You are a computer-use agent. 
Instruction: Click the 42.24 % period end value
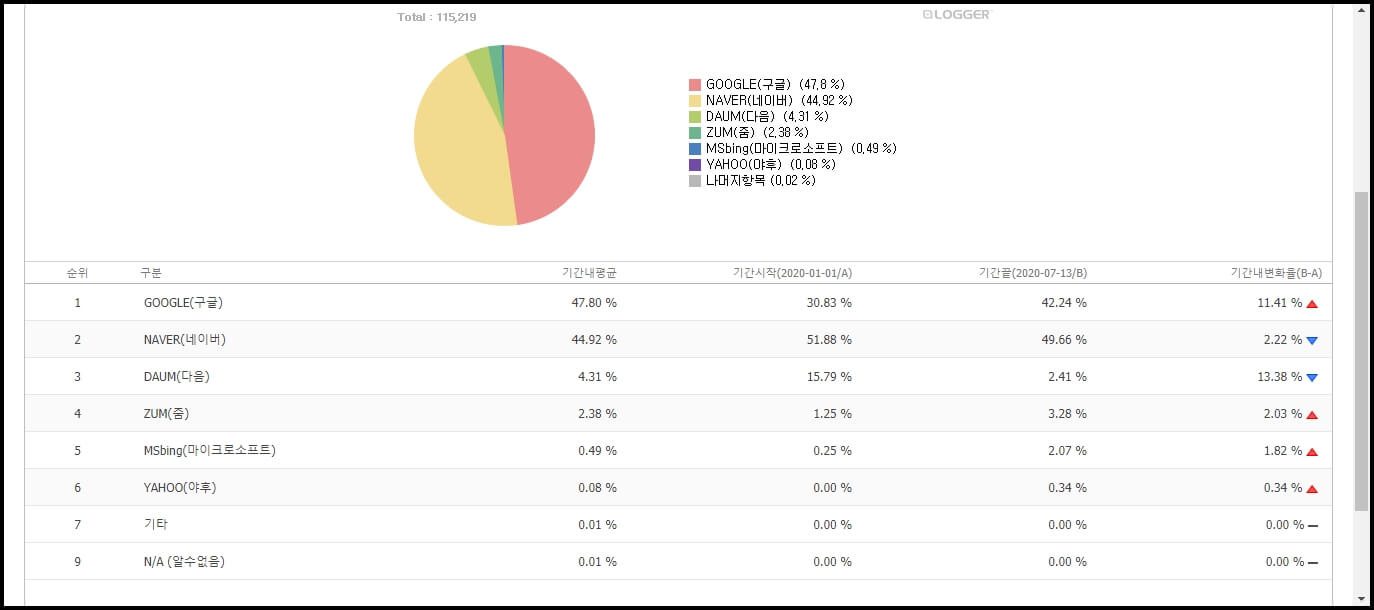[x=1064, y=302]
